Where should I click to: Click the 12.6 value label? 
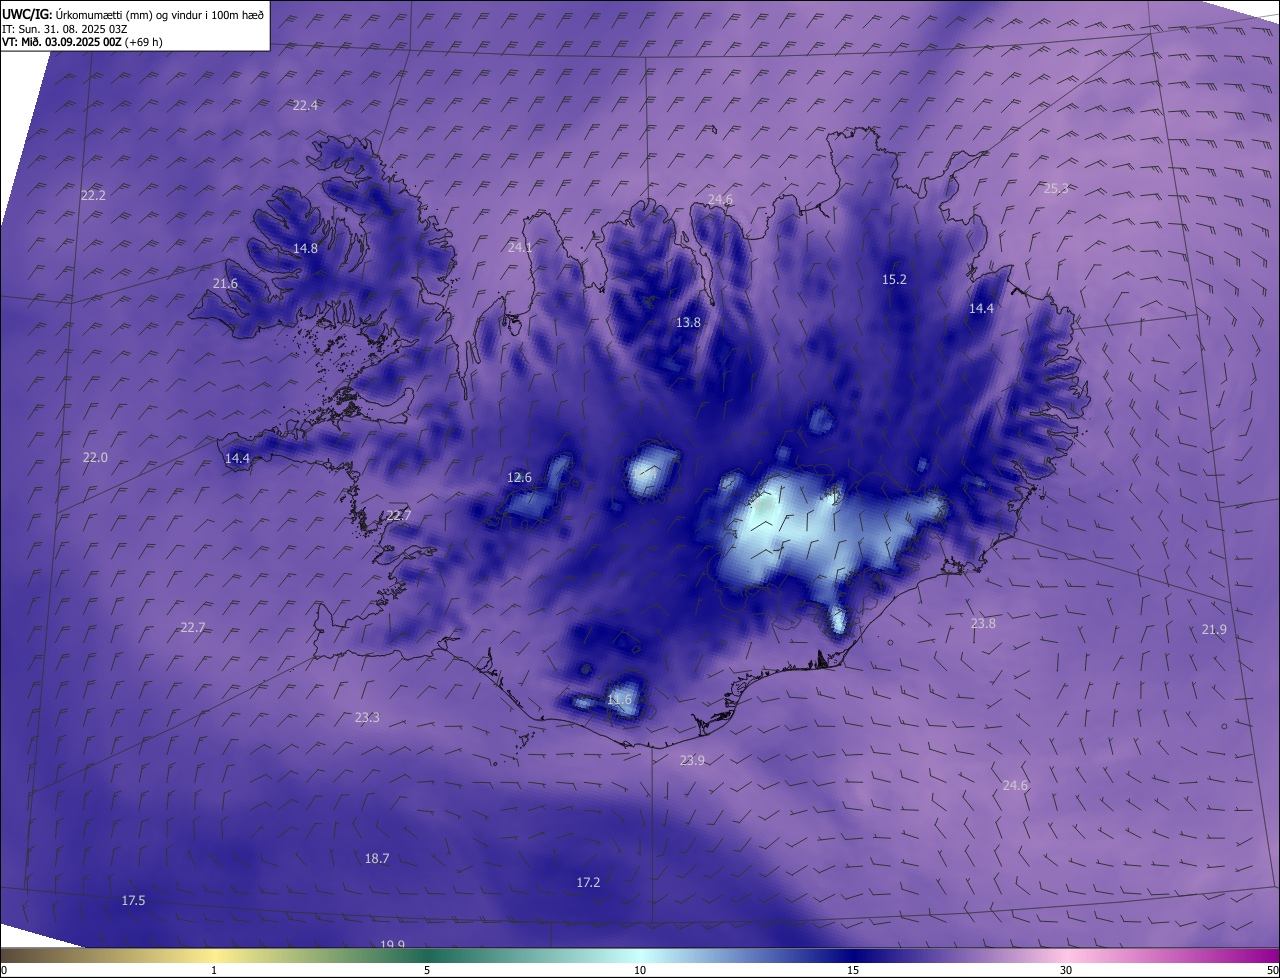(519, 478)
